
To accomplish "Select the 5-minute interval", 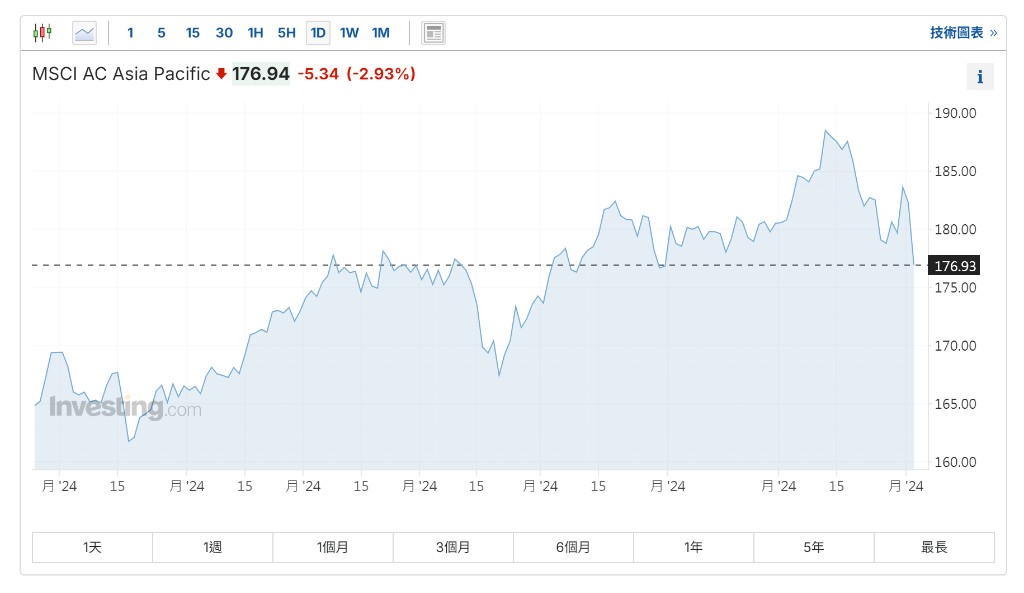I will tap(161, 33).
